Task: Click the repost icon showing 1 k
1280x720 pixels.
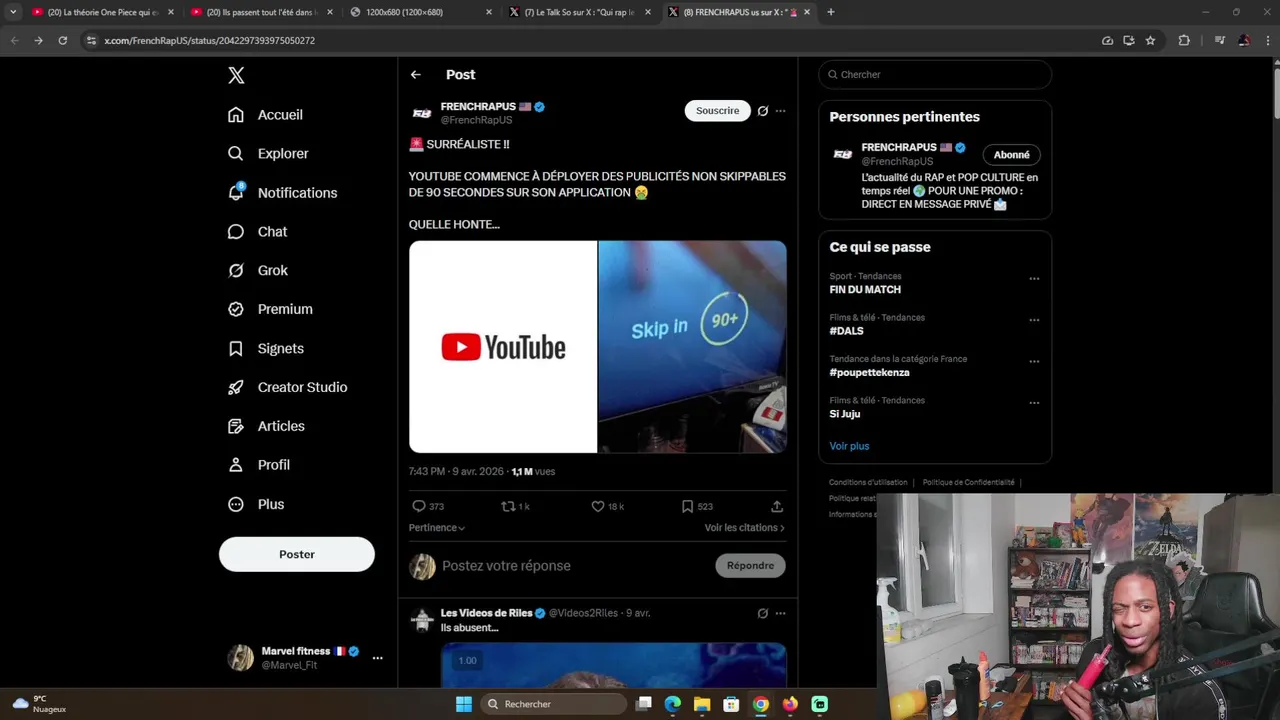Action: click(515, 507)
